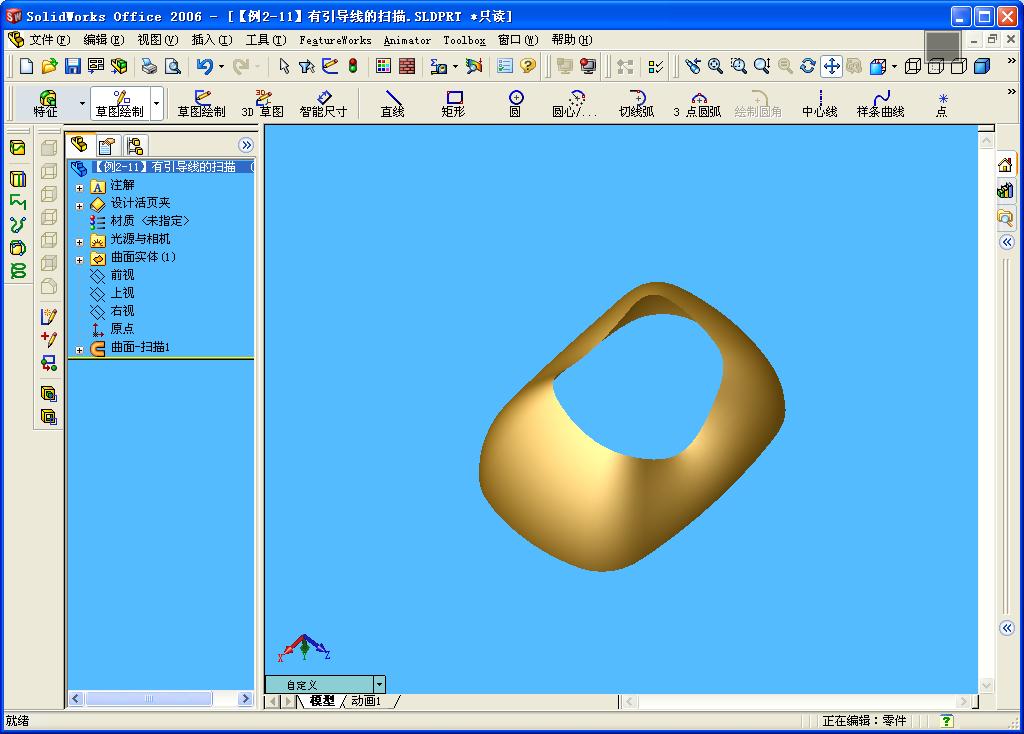
Task: Create a new document with the New icon
Action: 26,66
